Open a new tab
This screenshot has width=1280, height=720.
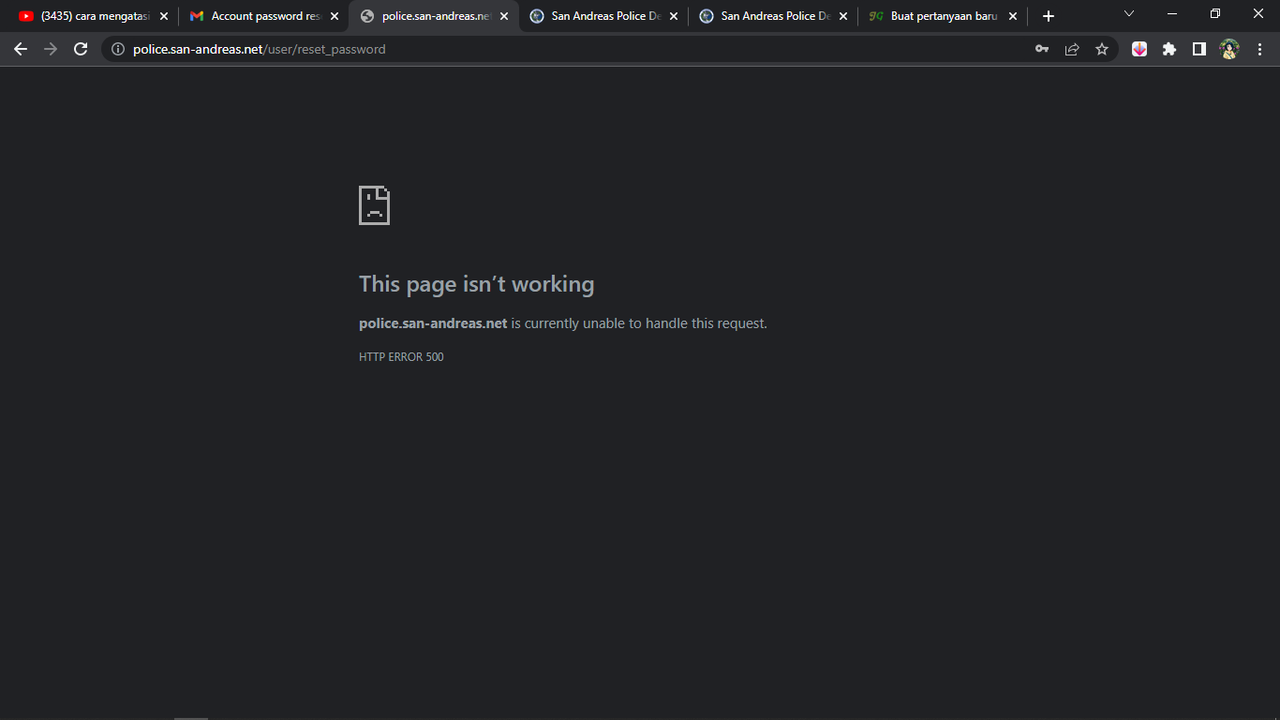click(1048, 16)
